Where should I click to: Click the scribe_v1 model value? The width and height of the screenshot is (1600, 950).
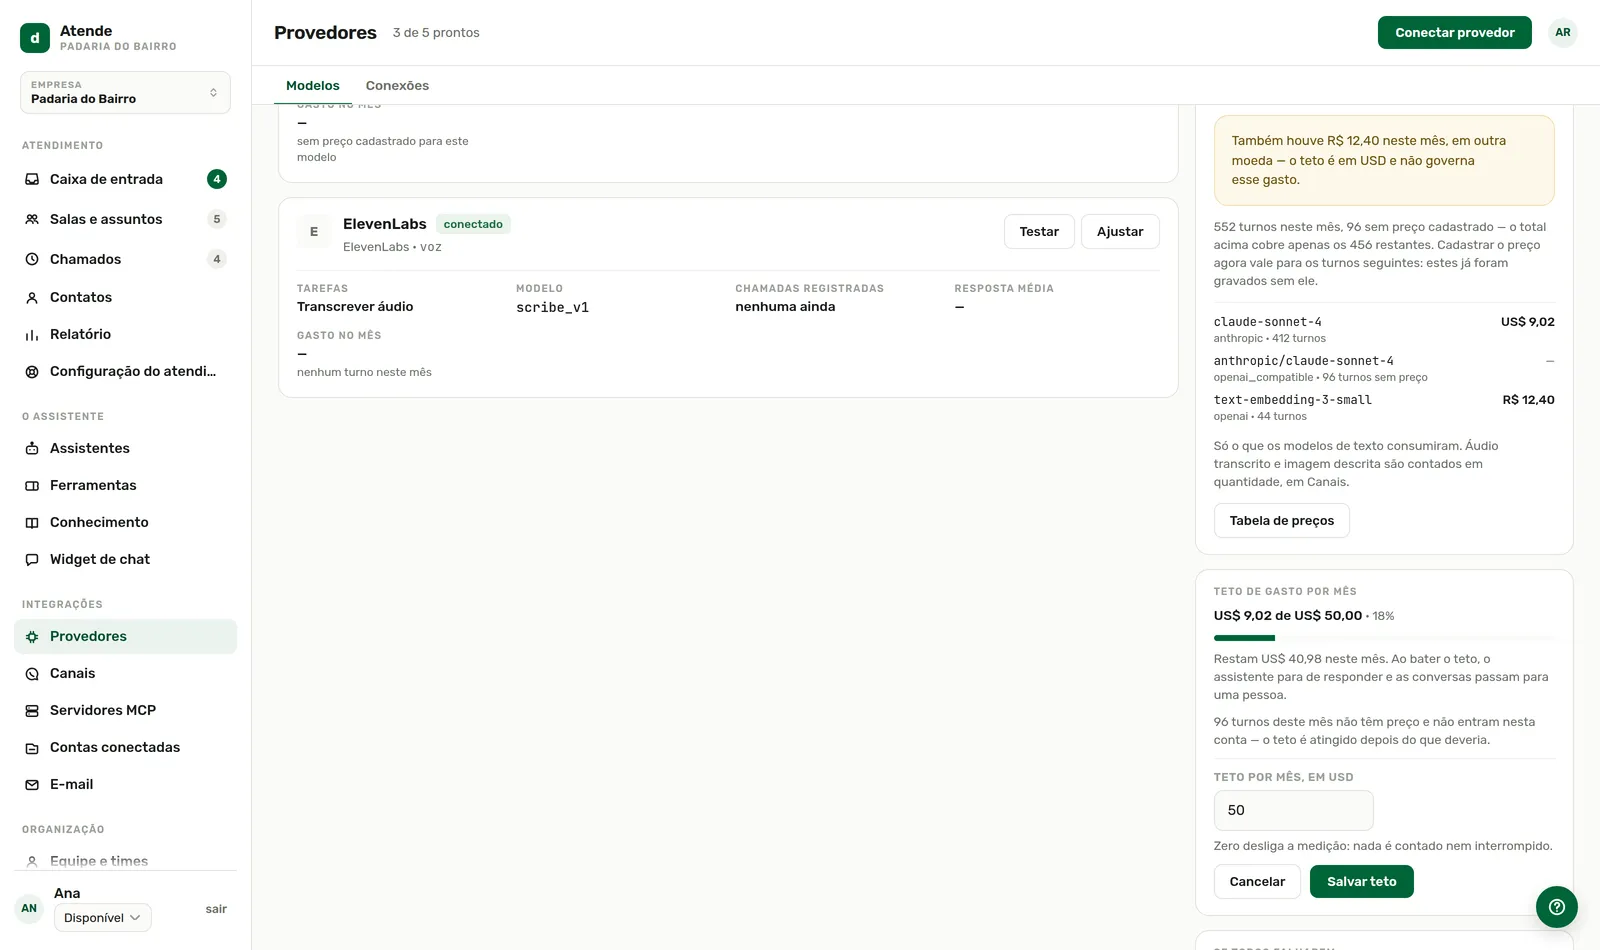(552, 308)
